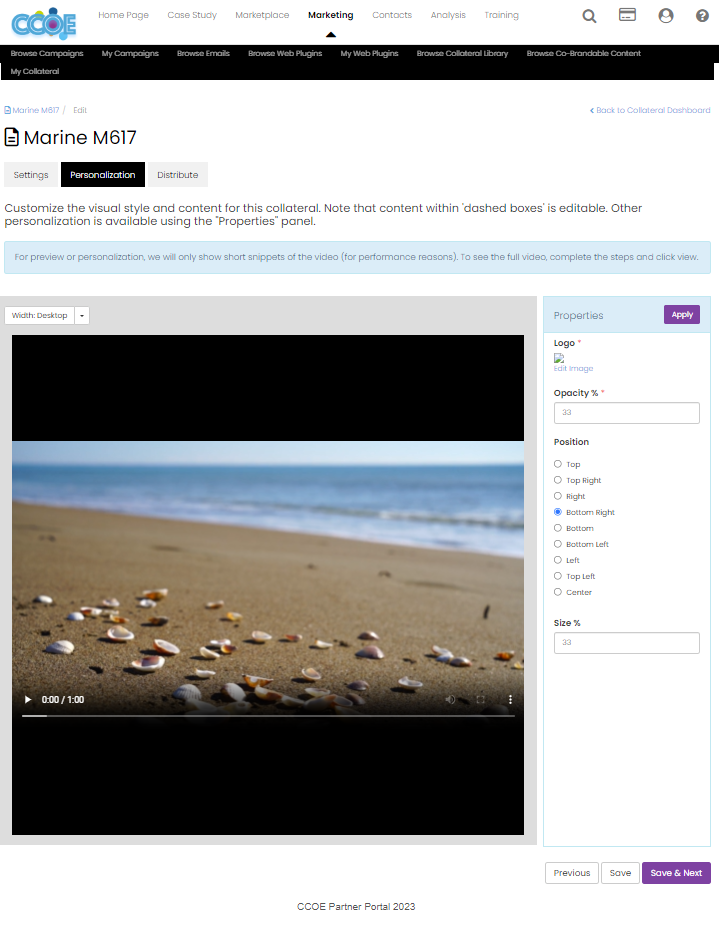The image size is (719, 929).
Task: Select the Personalization tab
Action: pyautogui.click(x=102, y=175)
